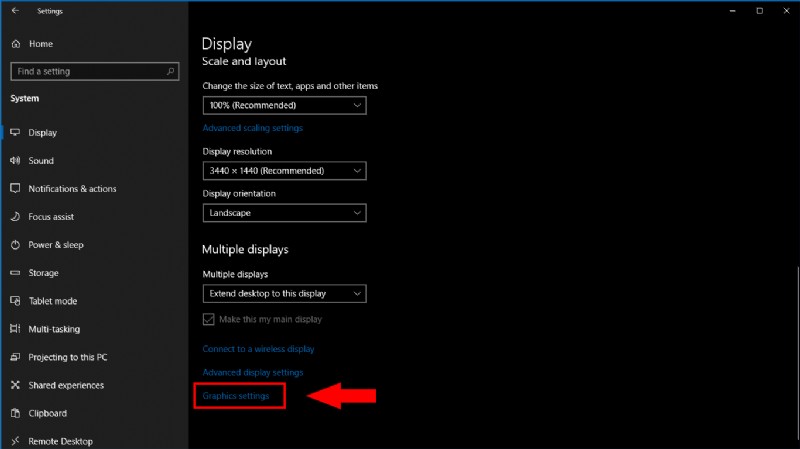Screen dimensions: 800x449
Task: Click the Multi-tasking icon
Action: point(15,329)
